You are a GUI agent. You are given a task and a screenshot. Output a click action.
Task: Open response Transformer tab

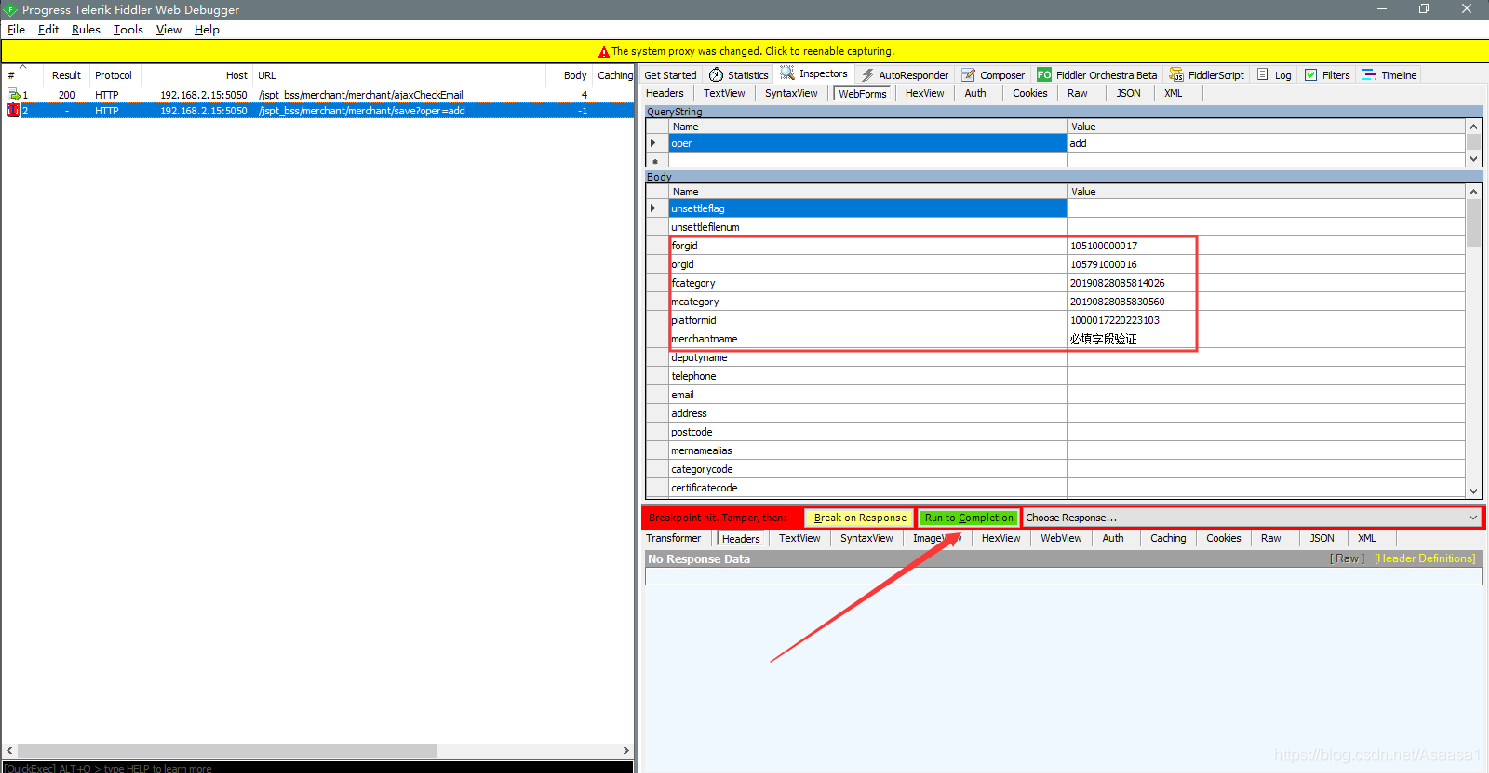(x=674, y=538)
